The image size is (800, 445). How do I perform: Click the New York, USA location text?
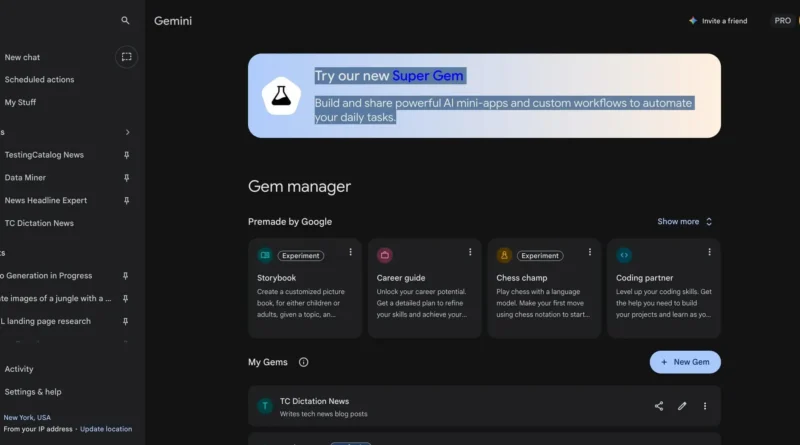(27, 417)
